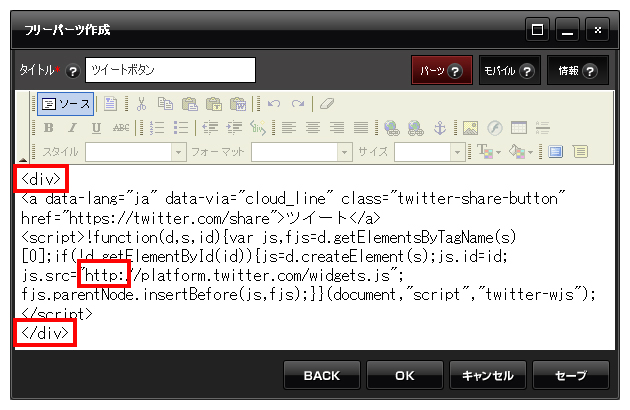
Task: Click the Redo arrow icon
Action: coord(298,104)
